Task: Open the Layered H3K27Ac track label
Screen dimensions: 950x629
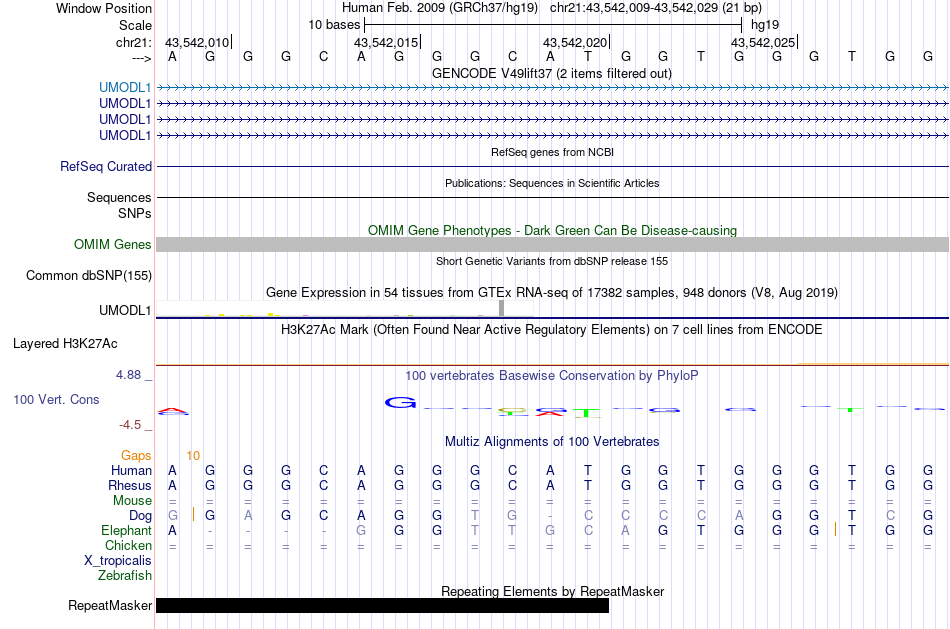Action: point(65,344)
